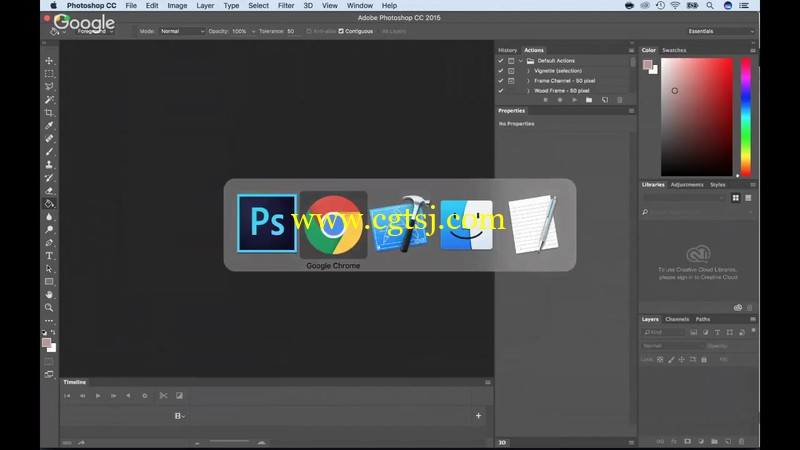Screen dimensions: 800x450
Task: Select the Move tool
Action: (49, 61)
